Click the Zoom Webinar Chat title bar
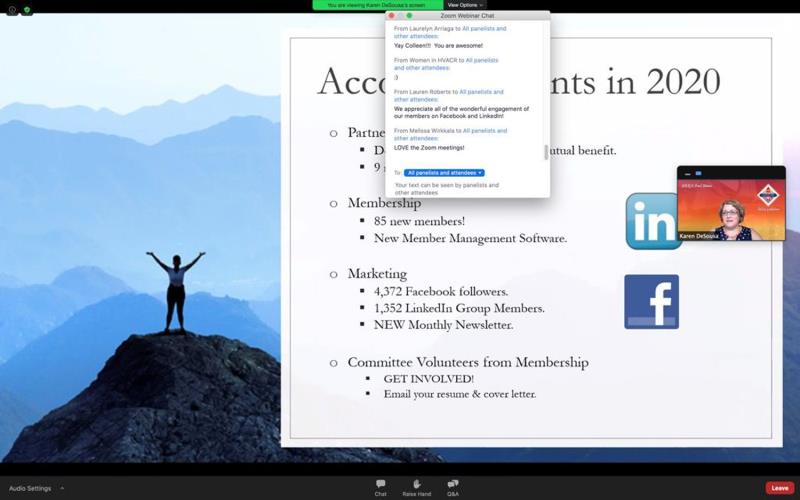Screen dimensions: 800x500 tap(466, 16)
